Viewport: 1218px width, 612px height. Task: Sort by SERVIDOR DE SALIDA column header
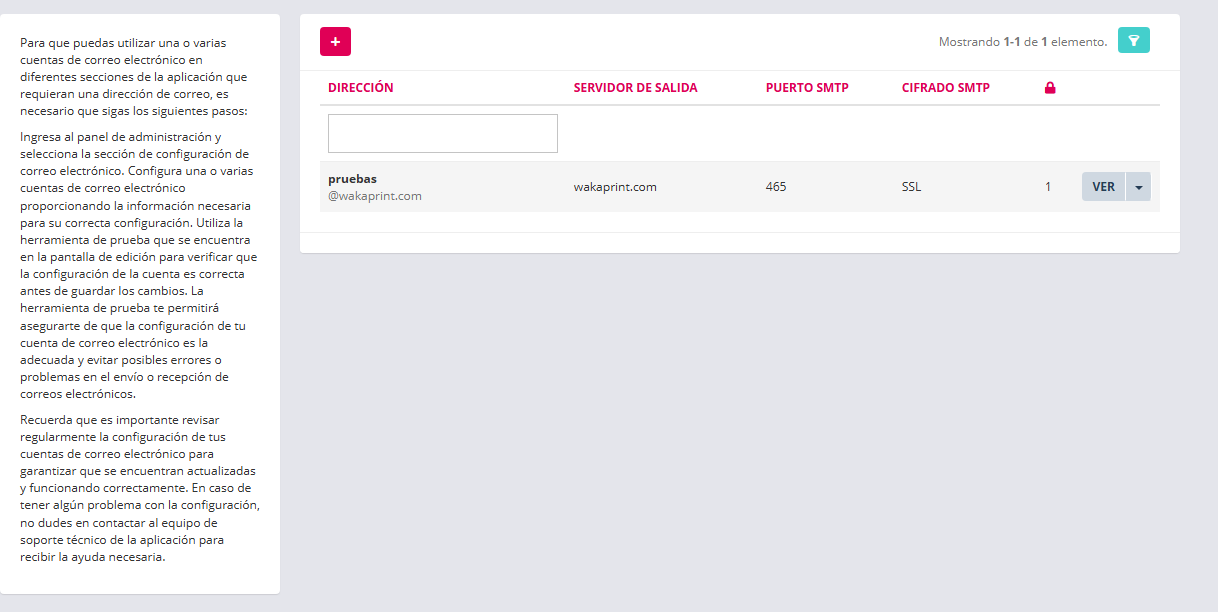click(635, 88)
